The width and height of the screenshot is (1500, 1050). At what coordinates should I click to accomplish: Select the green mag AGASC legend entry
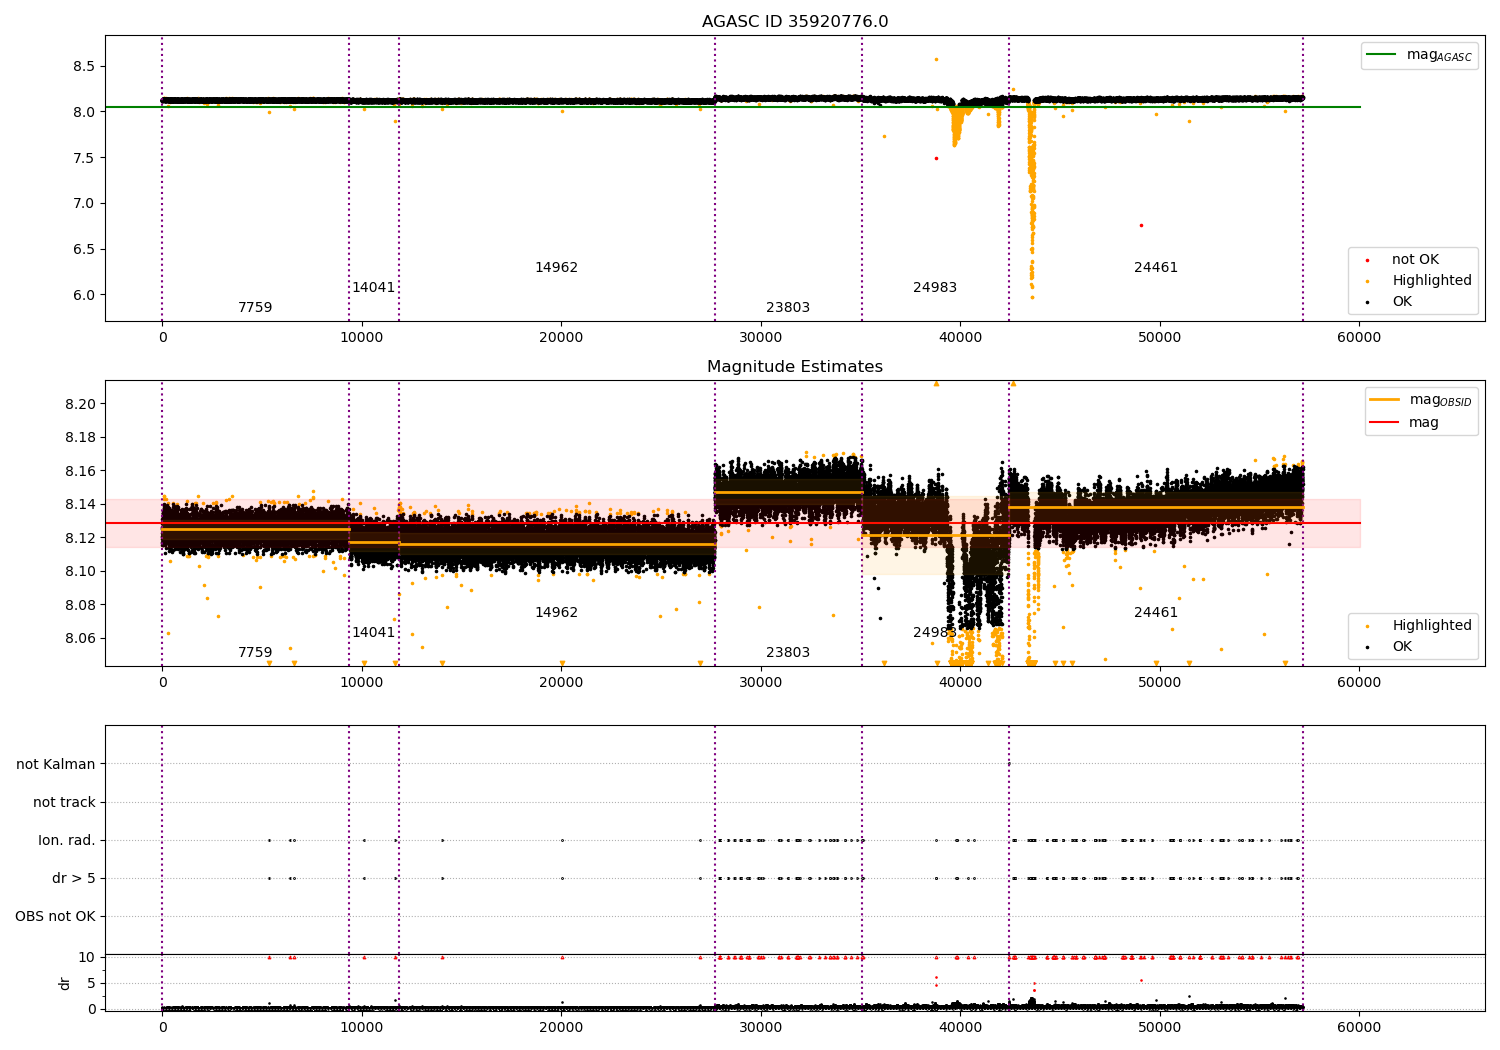[x=1419, y=55]
